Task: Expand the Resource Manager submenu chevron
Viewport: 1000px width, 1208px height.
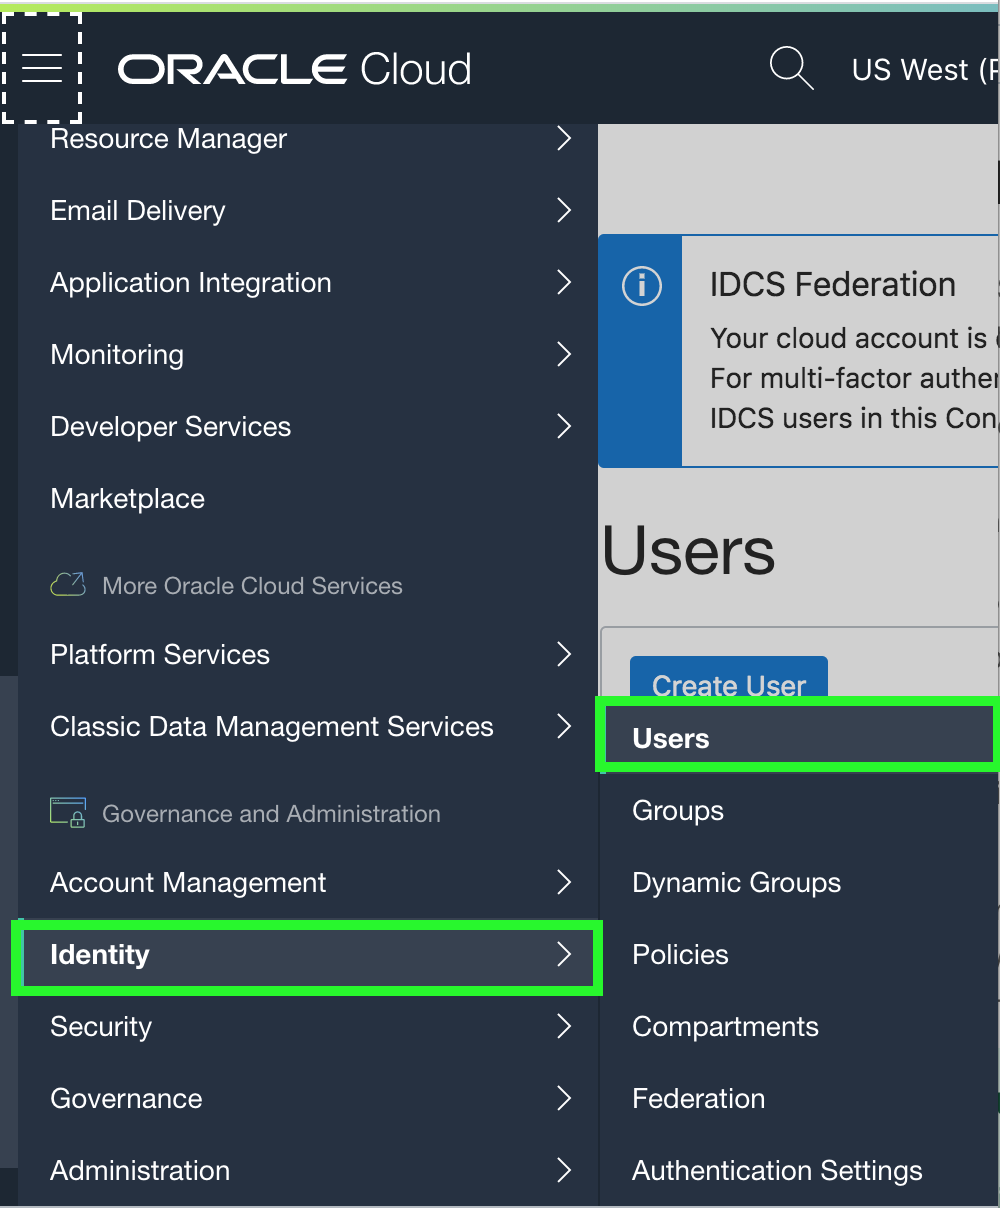Action: 564,139
